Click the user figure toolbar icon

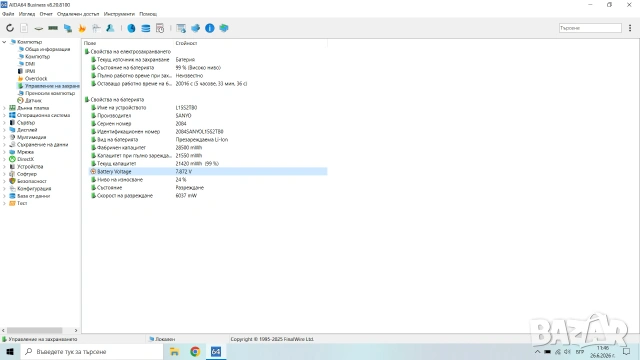click(x=110, y=28)
